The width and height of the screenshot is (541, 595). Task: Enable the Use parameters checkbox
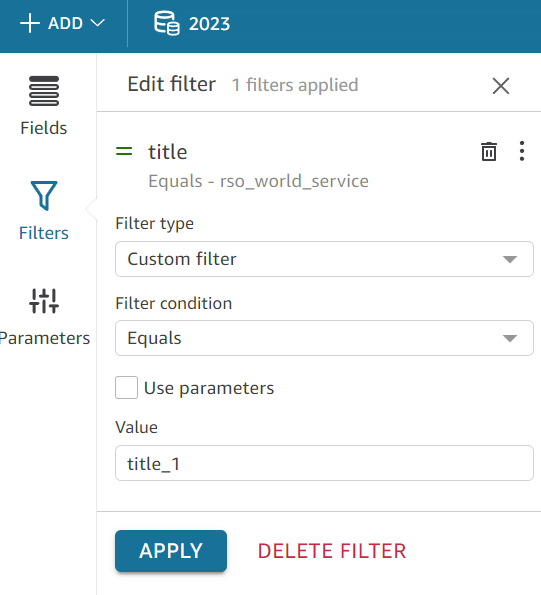coord(126,387)
